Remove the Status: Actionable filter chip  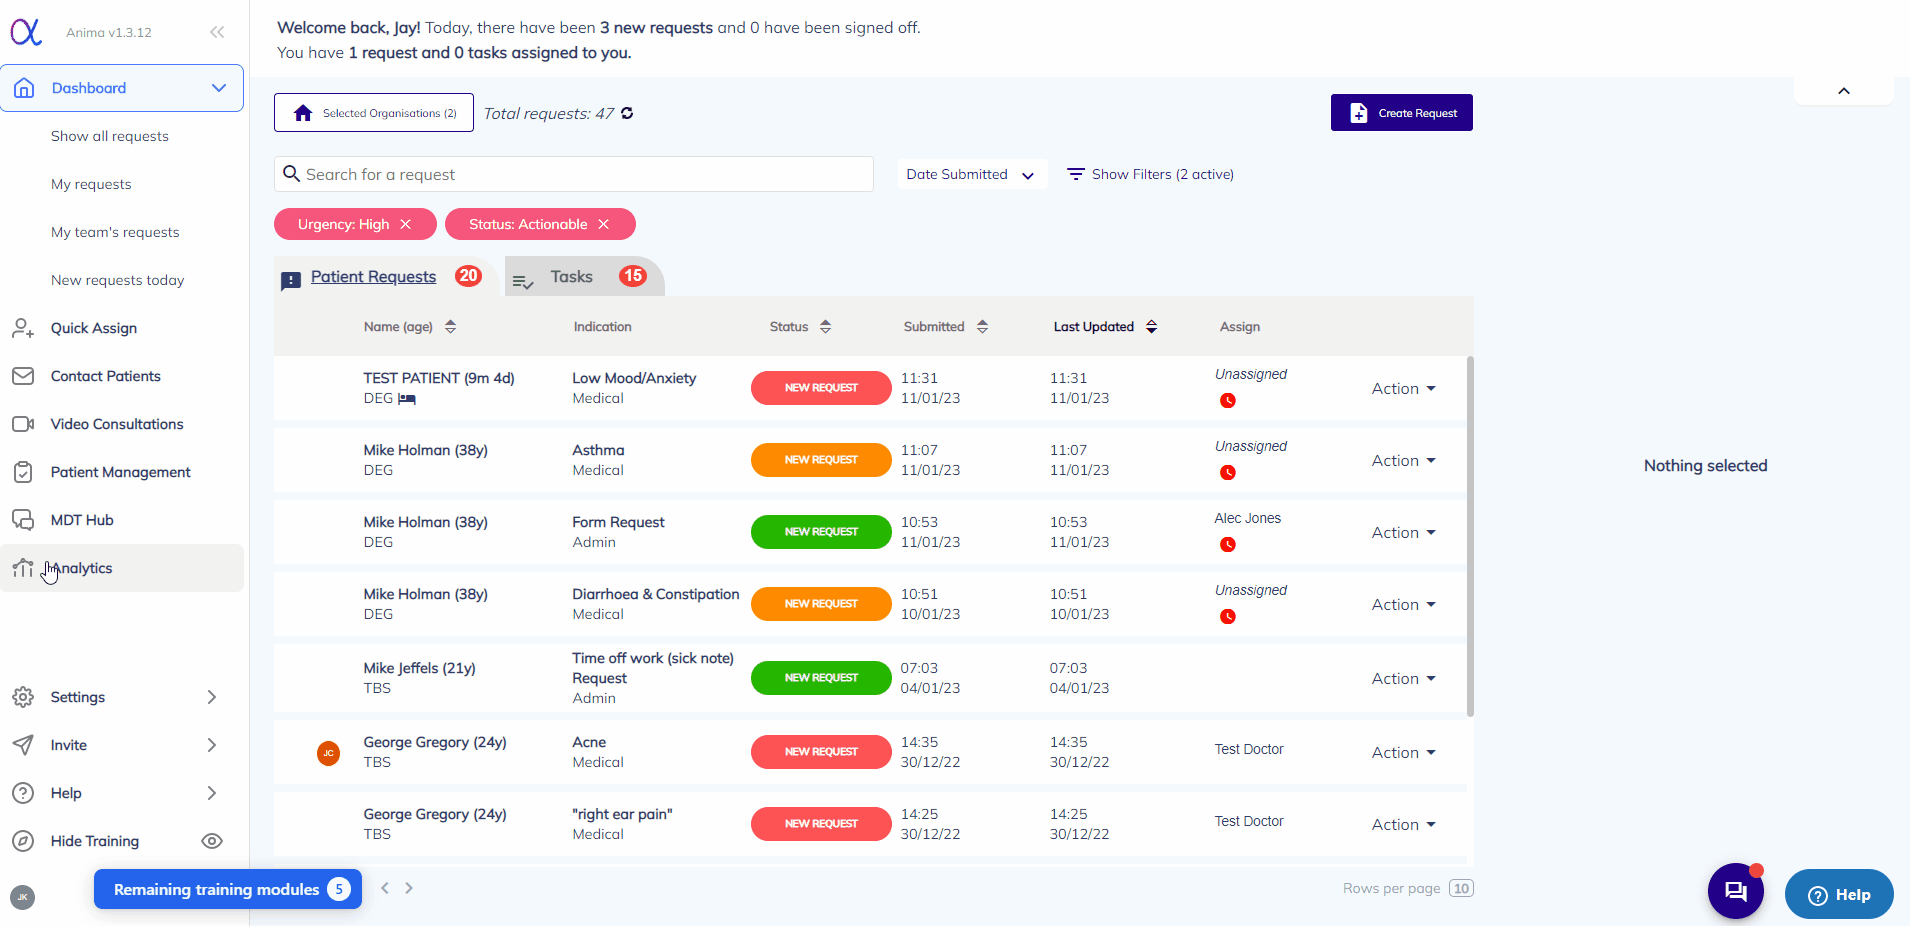(604, 224)
